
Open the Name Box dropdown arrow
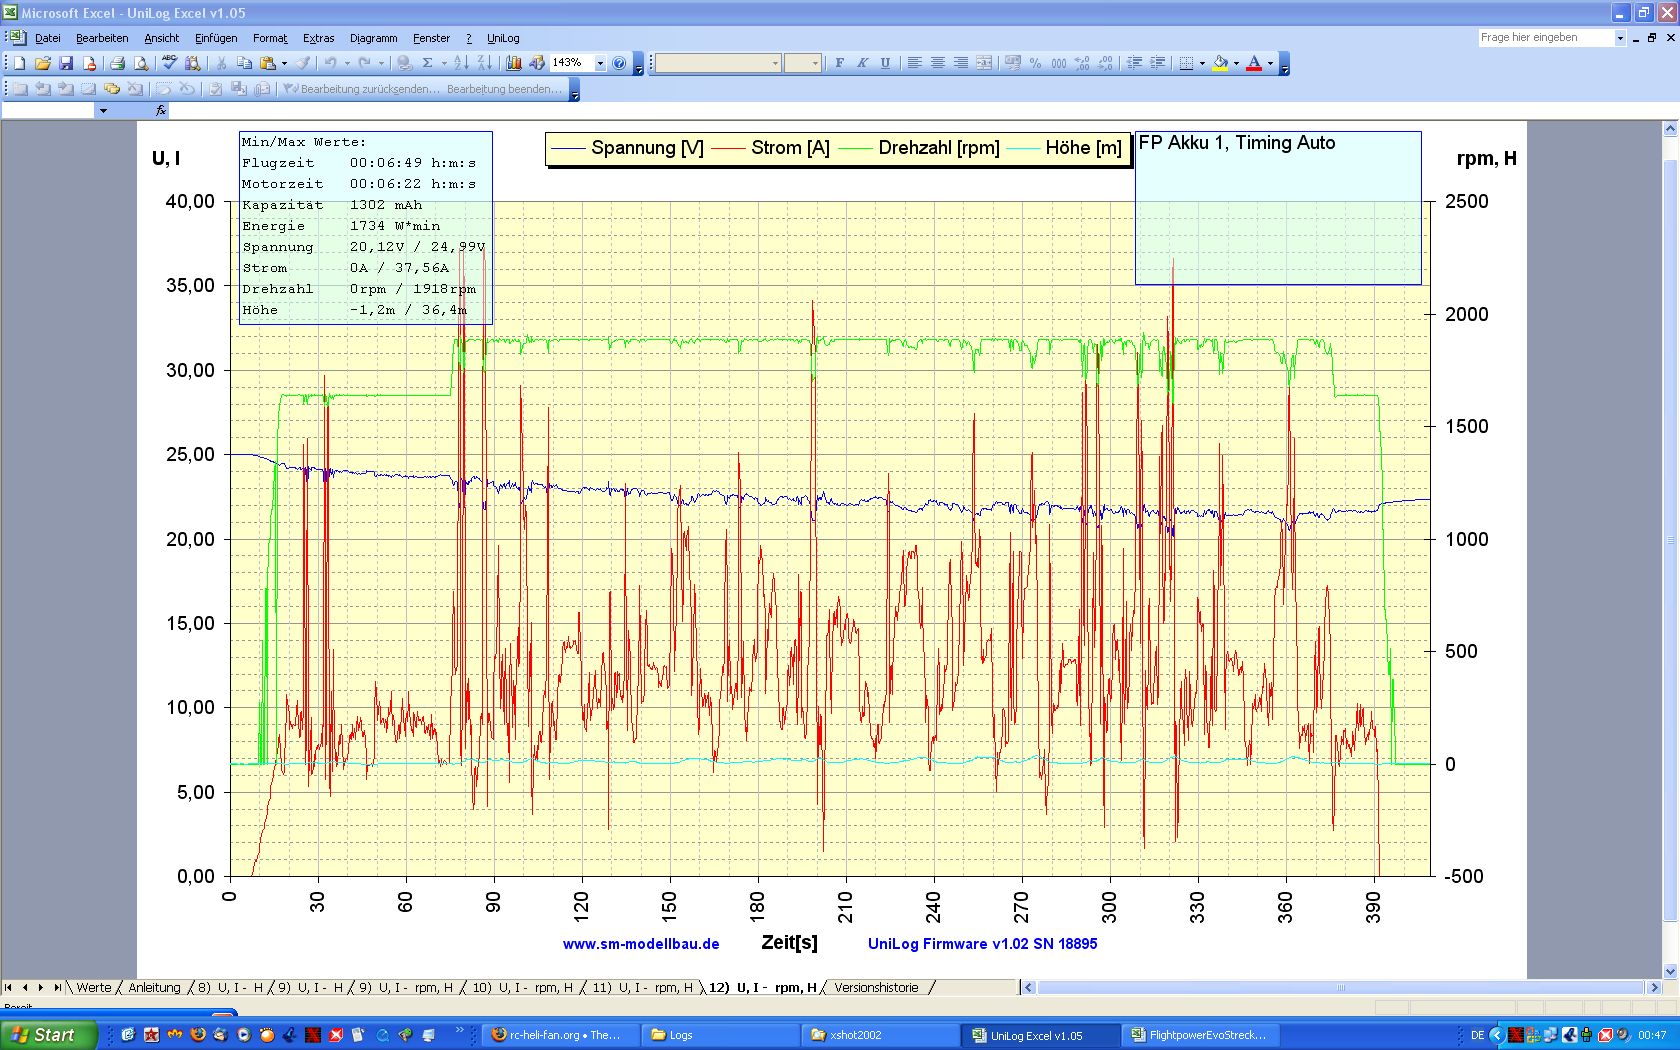point(102,111)
